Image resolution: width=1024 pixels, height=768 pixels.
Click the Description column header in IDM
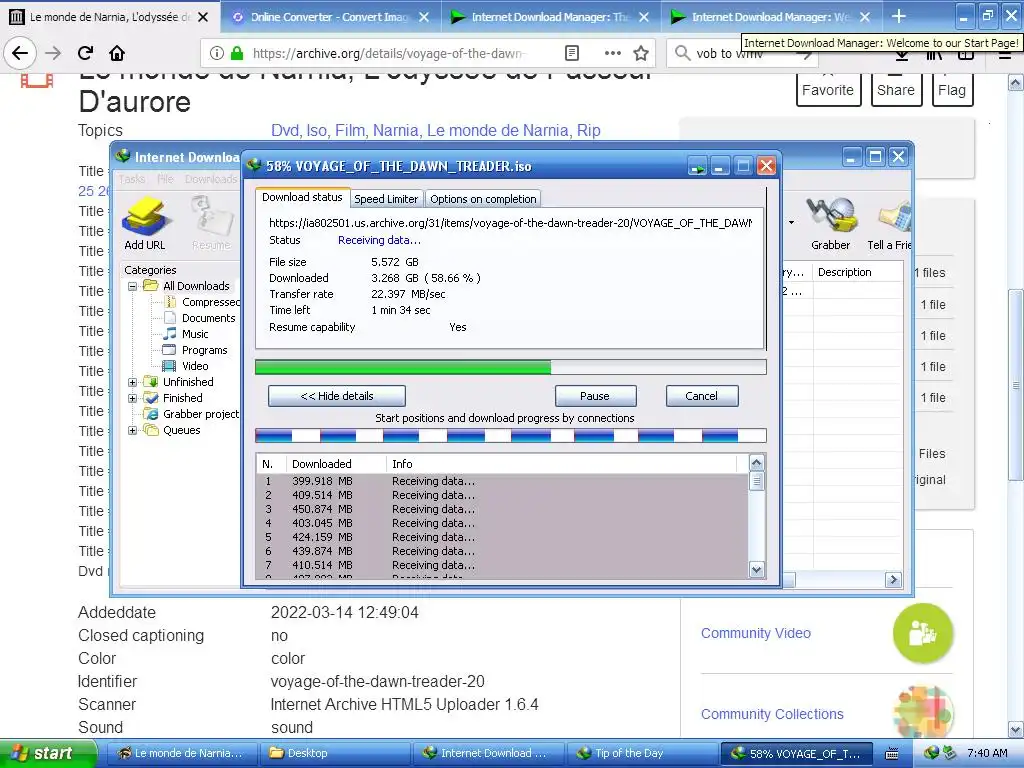click(x=857, y=272)
